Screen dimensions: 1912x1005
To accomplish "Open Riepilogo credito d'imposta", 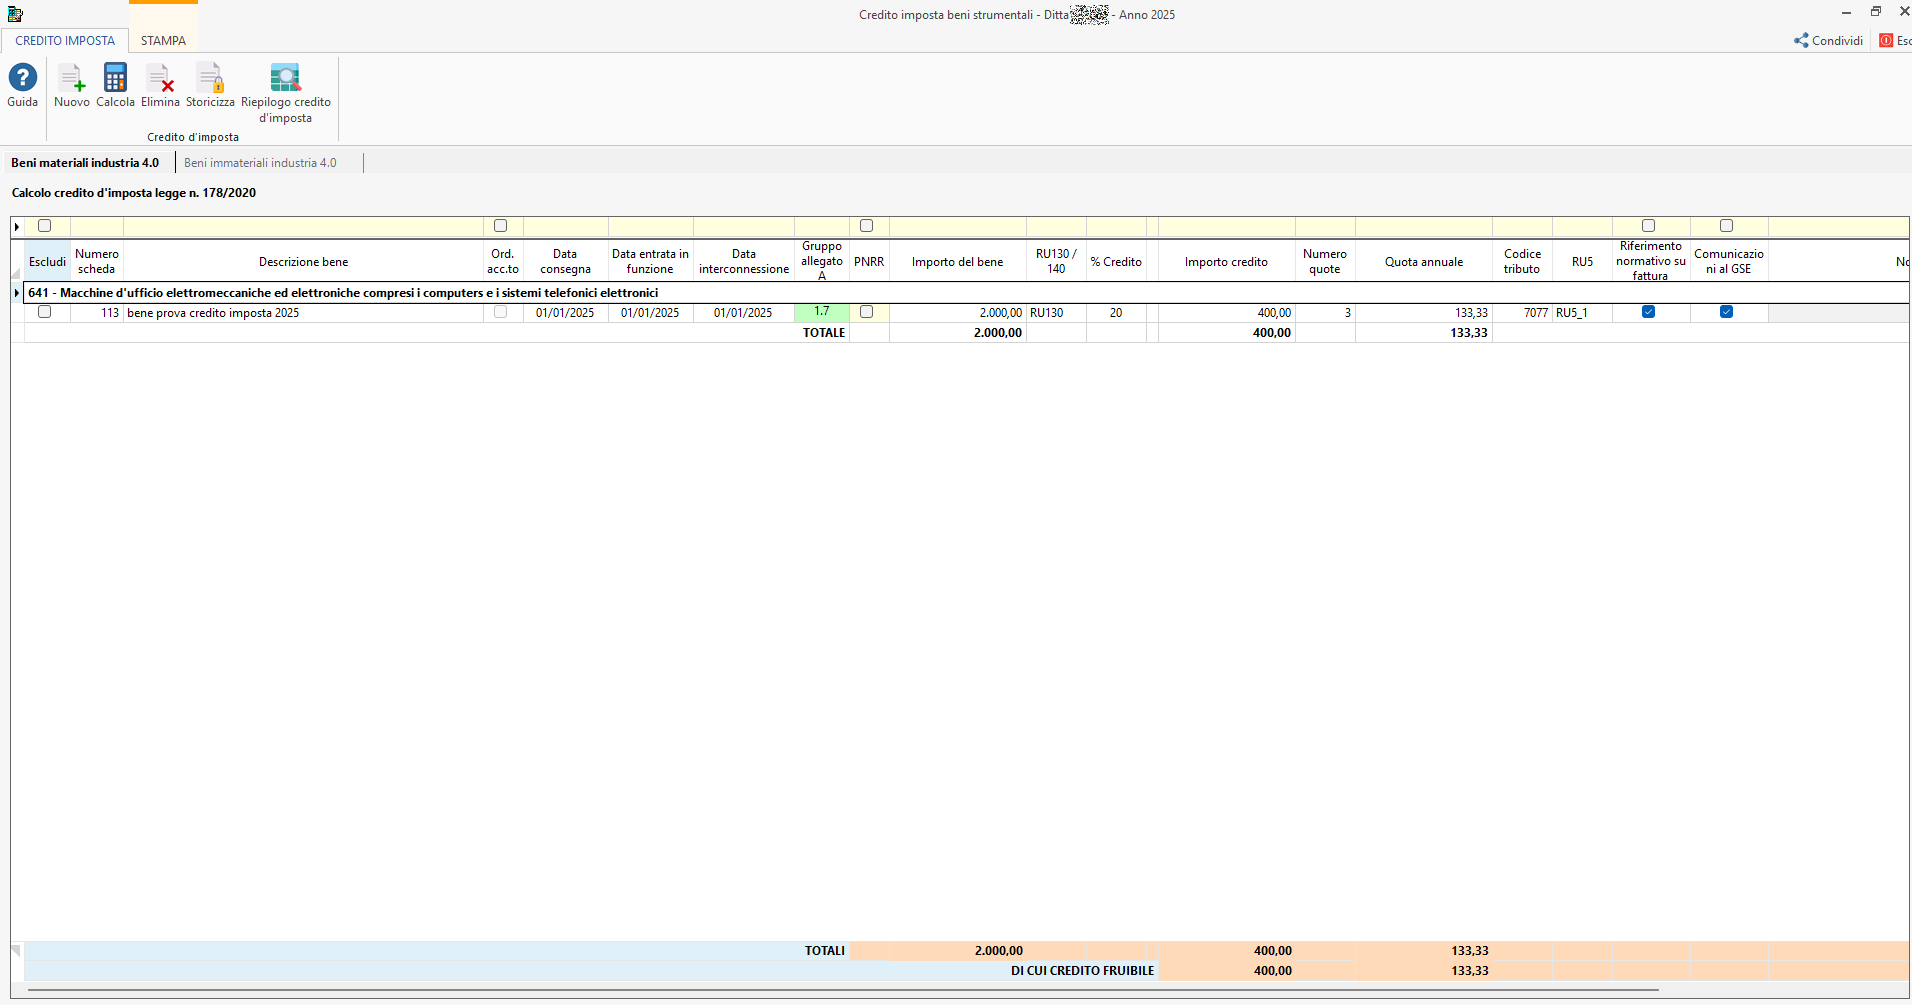I will pos(285,78).
